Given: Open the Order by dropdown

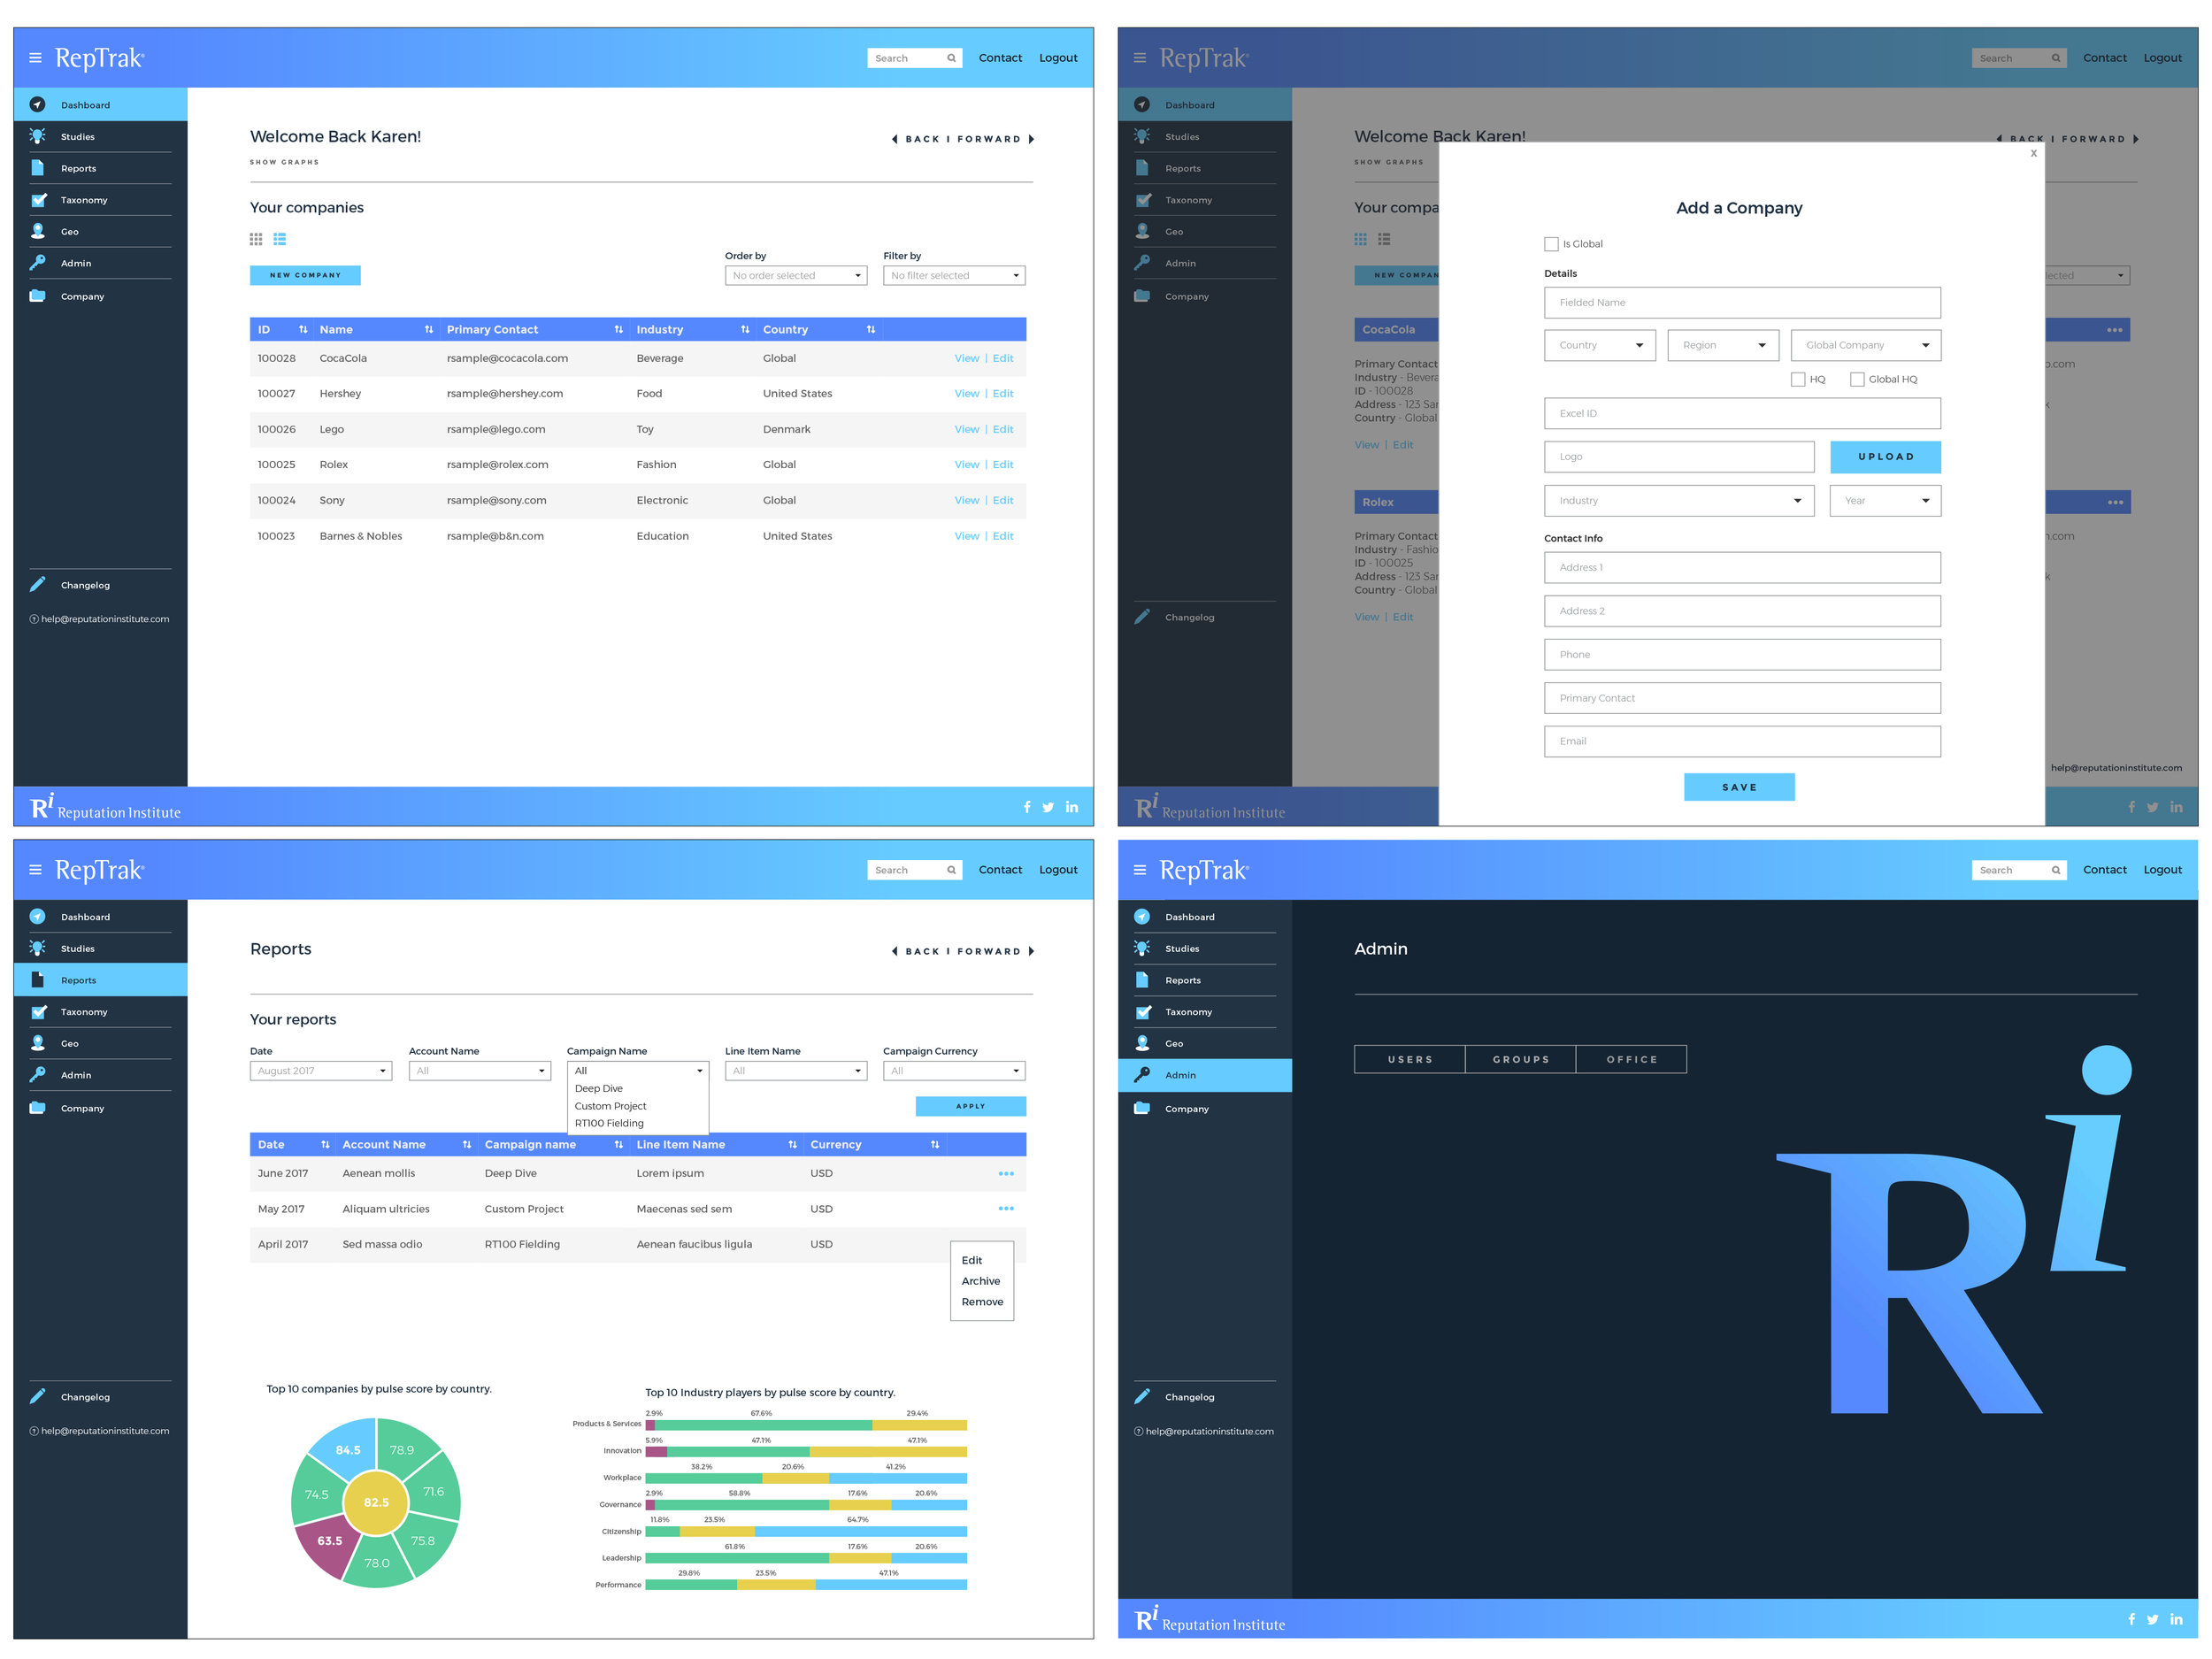Looking at the screenshot, I should pos(796,275).
